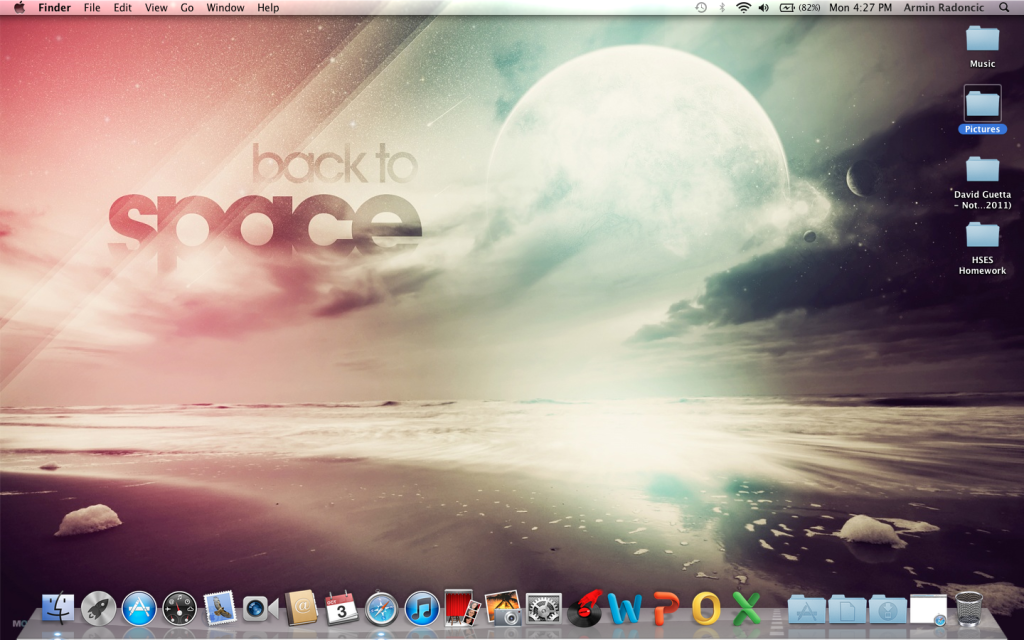Viewport: 1024px width, 640px height.
Task: Click the minimized window thumbnail in dock
Action: [x=928, y=609]
